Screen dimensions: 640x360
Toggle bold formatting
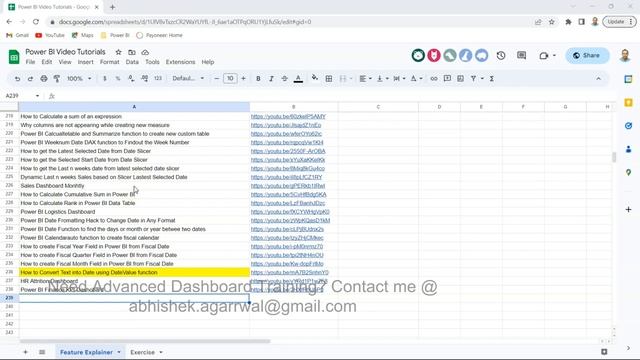[258, 78]
